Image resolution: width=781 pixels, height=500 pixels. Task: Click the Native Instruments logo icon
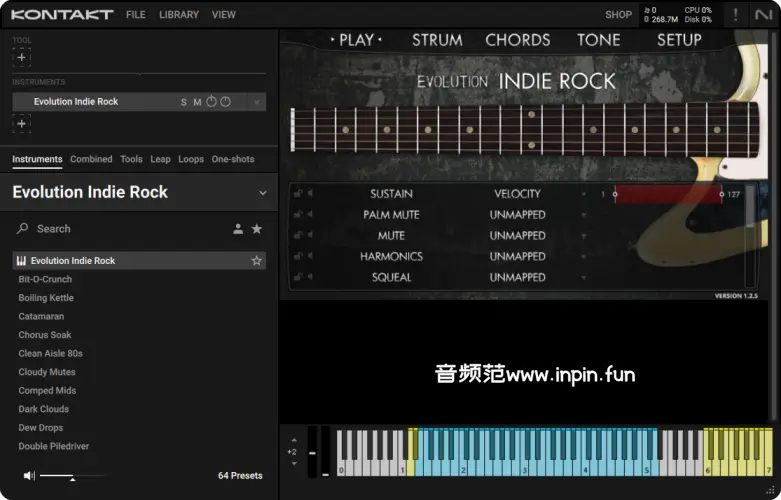pos(764,15)
